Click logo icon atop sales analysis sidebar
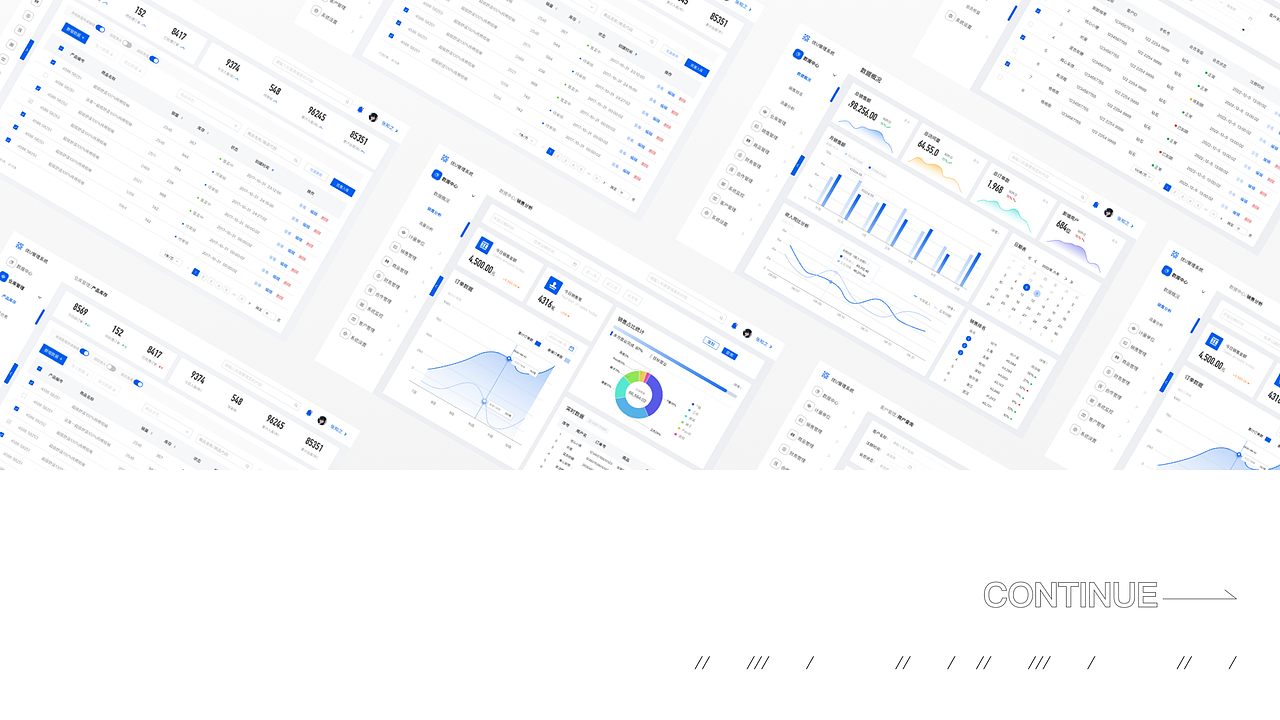The width and height of the screenshot is (1280, 720). [x=445, y=158]
